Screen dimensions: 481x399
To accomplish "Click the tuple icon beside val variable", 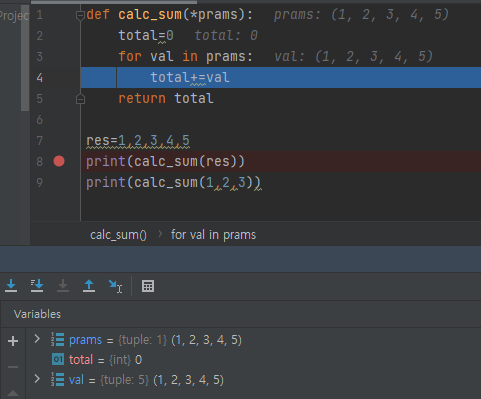I will (58, 379).
